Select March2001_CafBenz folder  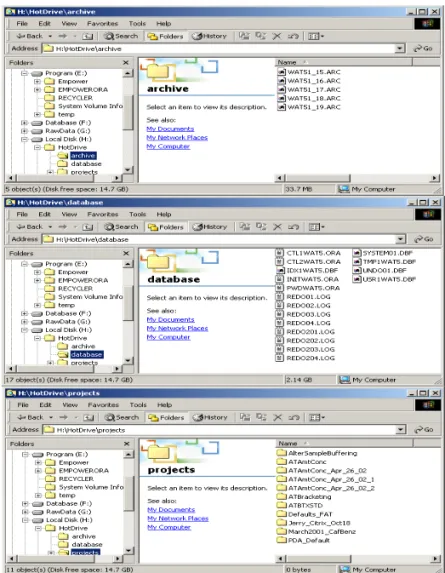(x=316, y=532)
